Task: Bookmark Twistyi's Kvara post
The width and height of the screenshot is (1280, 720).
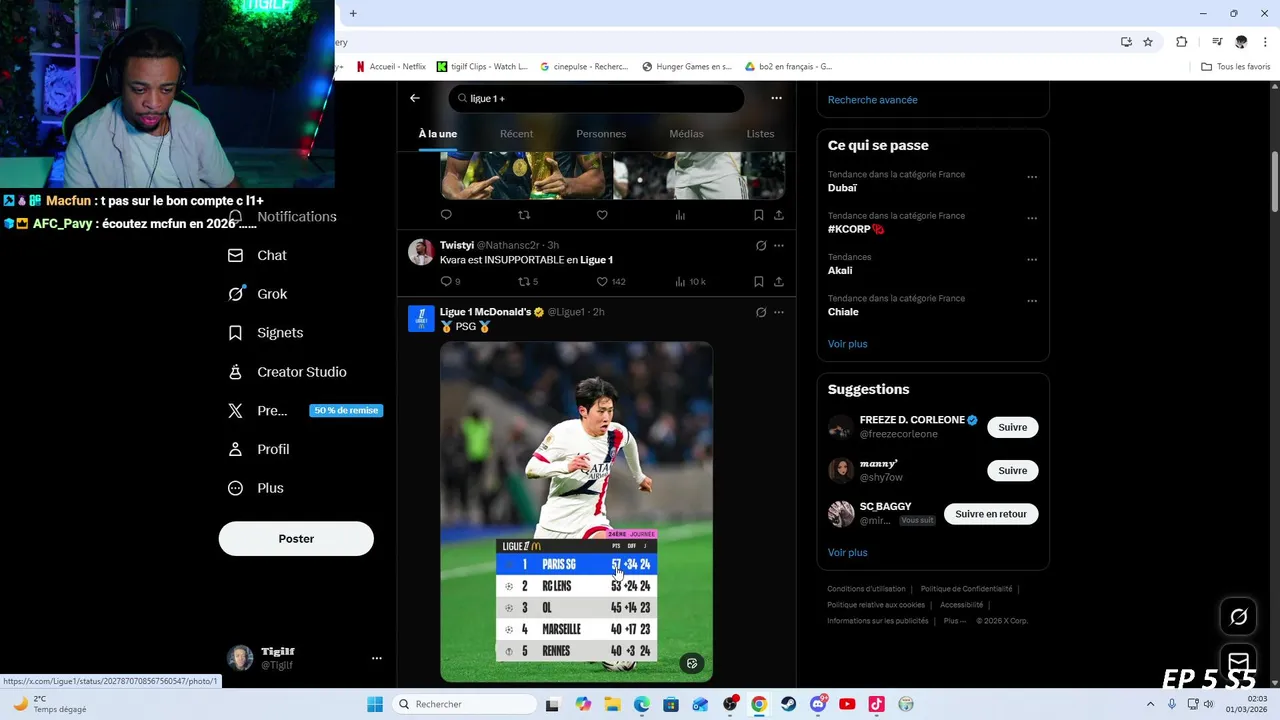Action: pos(759,282)
